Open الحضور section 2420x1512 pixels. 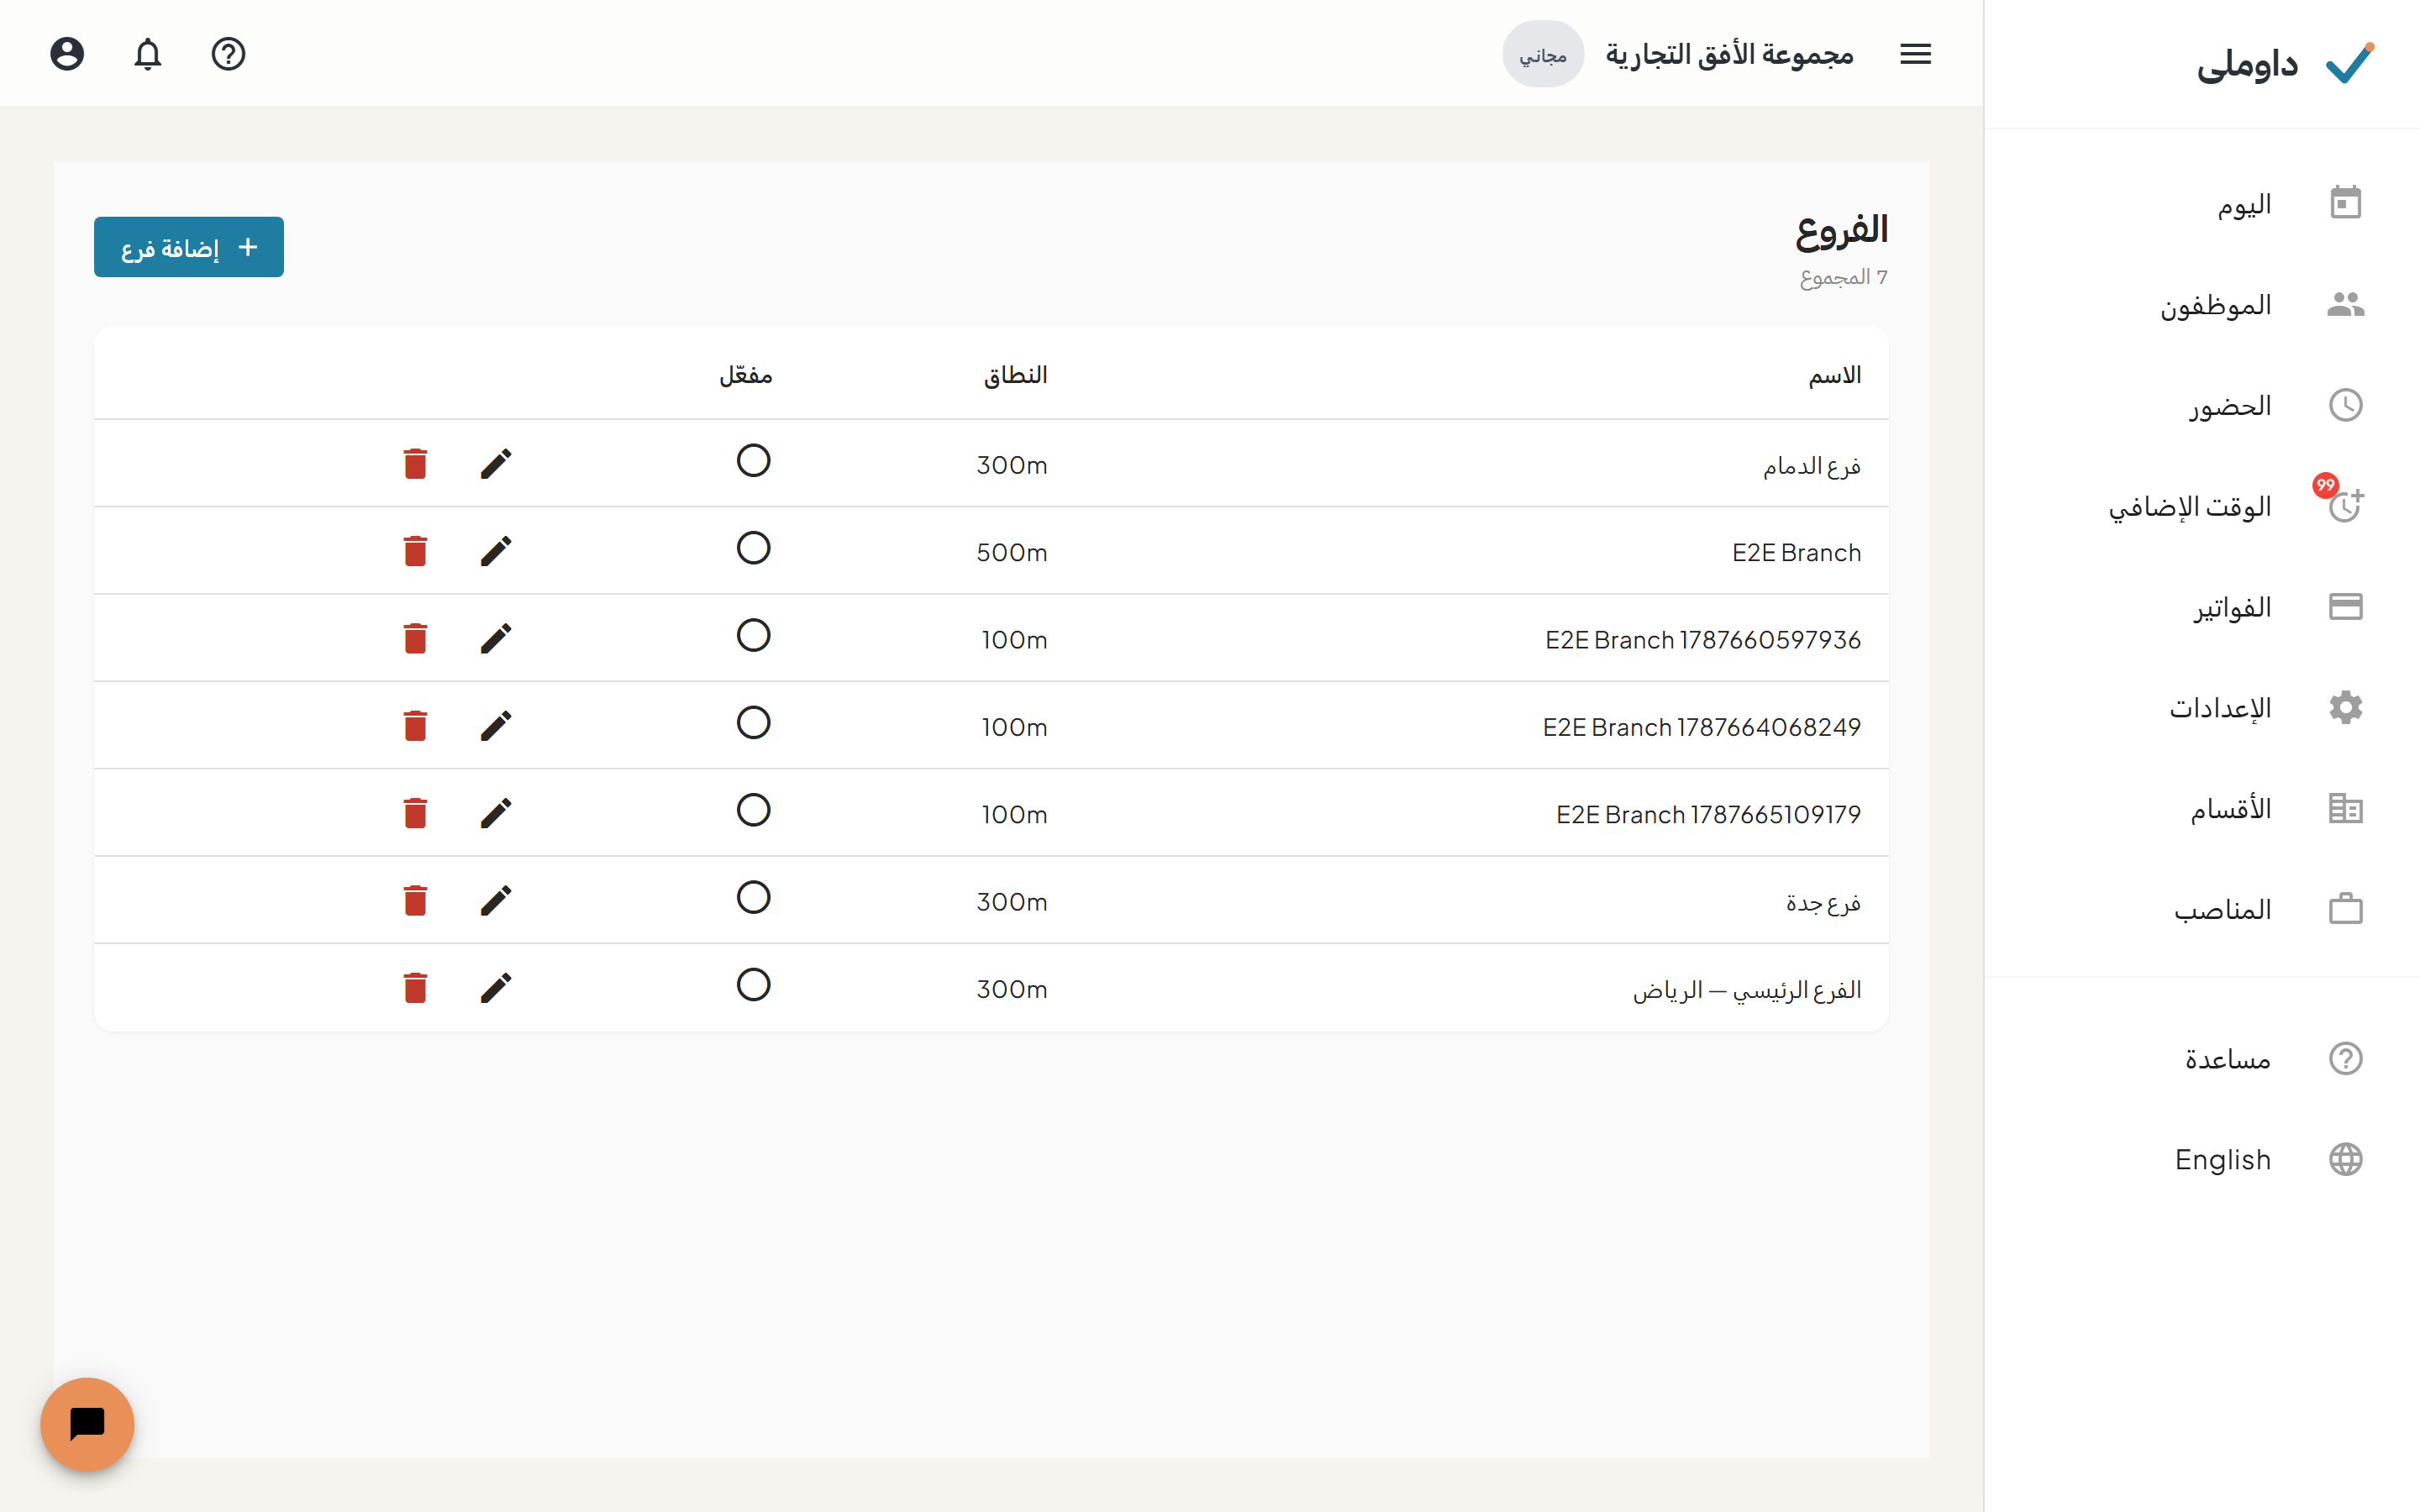tap(2202, 405)
